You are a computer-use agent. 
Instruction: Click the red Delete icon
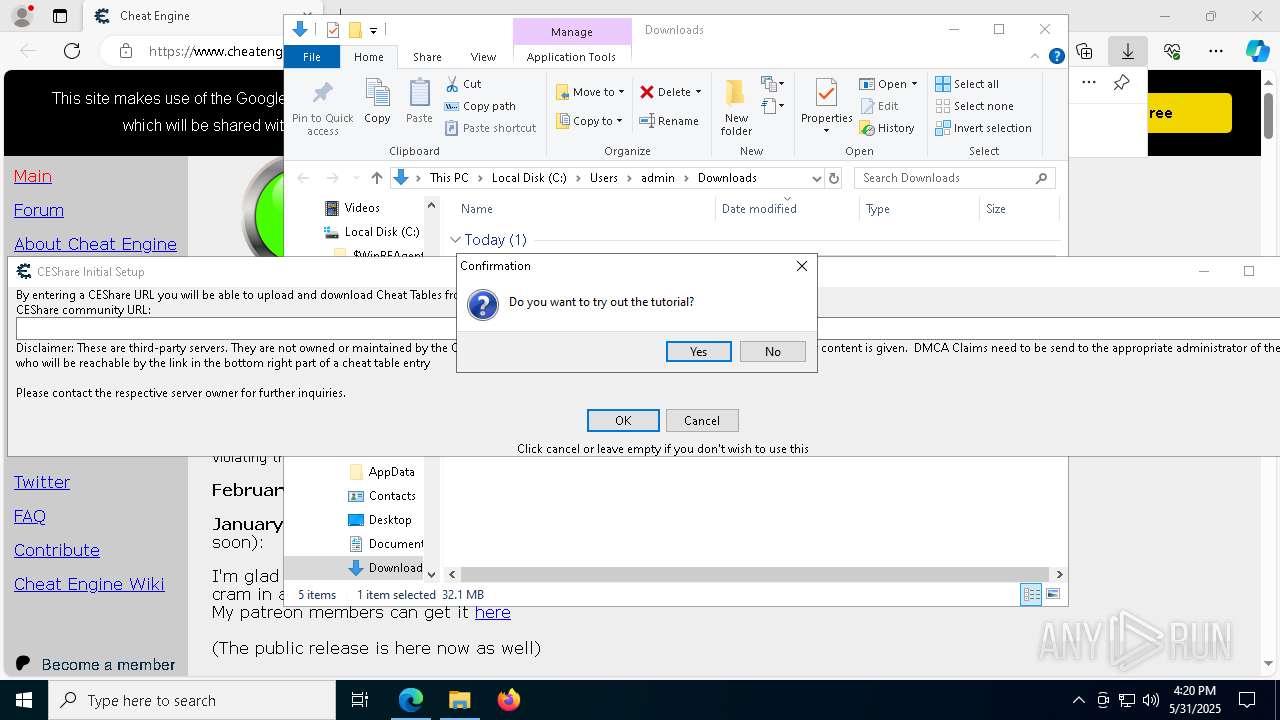coord(647,92)
